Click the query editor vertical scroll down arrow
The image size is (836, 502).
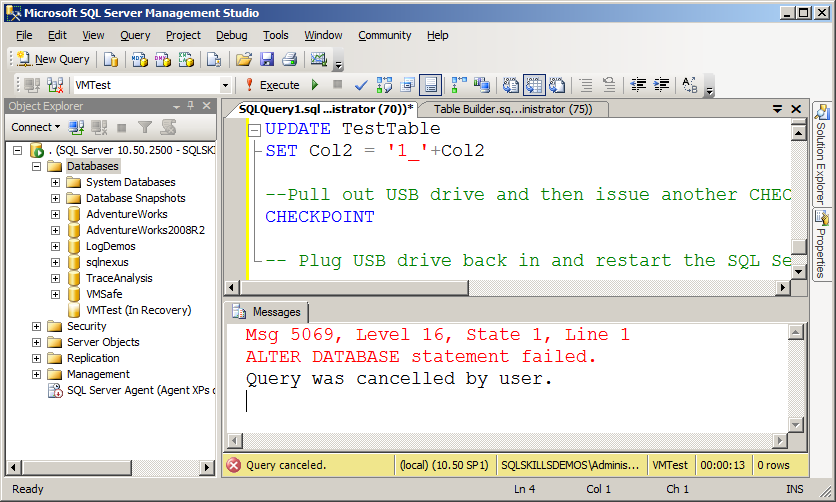[798, 271]
